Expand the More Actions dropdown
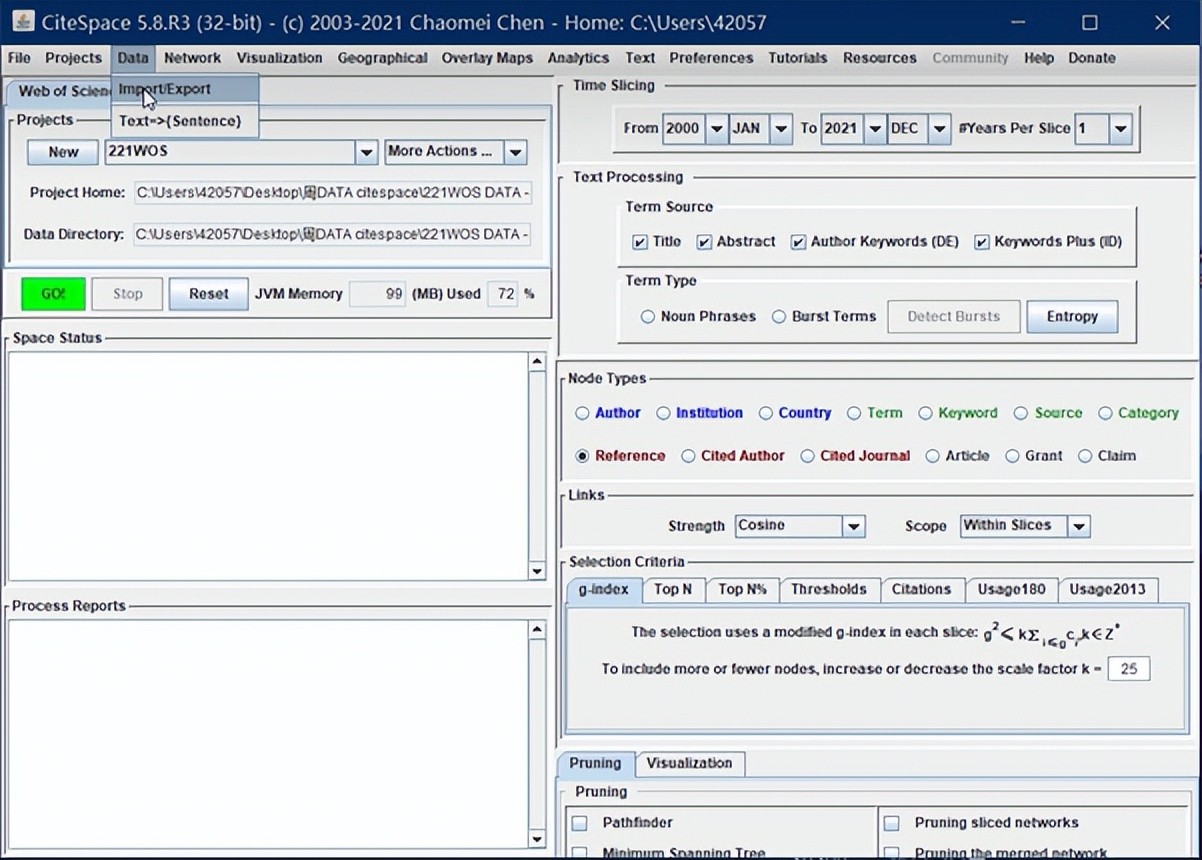Screen dimensions: 1202x860 [515, 152]
